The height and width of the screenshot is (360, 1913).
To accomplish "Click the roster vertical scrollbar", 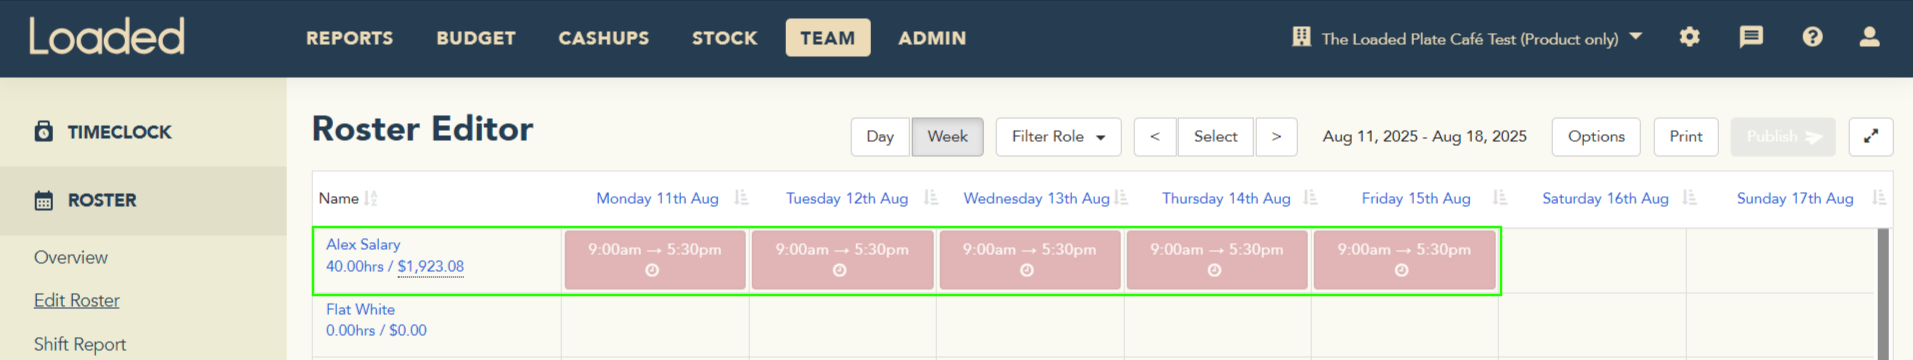I will [1883, 294].
